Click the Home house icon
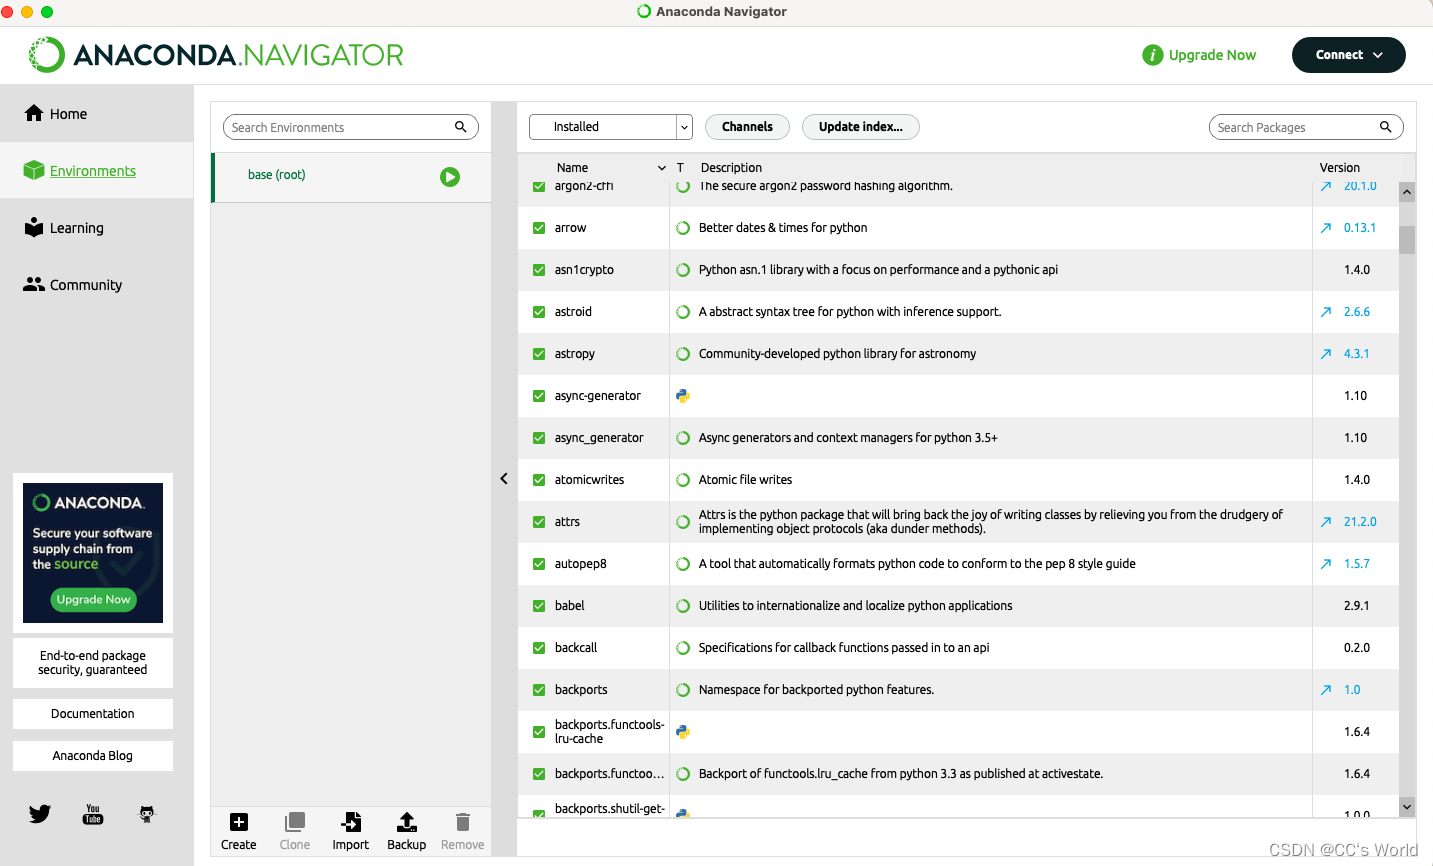The image size is (1433, 866). (34, 113)
